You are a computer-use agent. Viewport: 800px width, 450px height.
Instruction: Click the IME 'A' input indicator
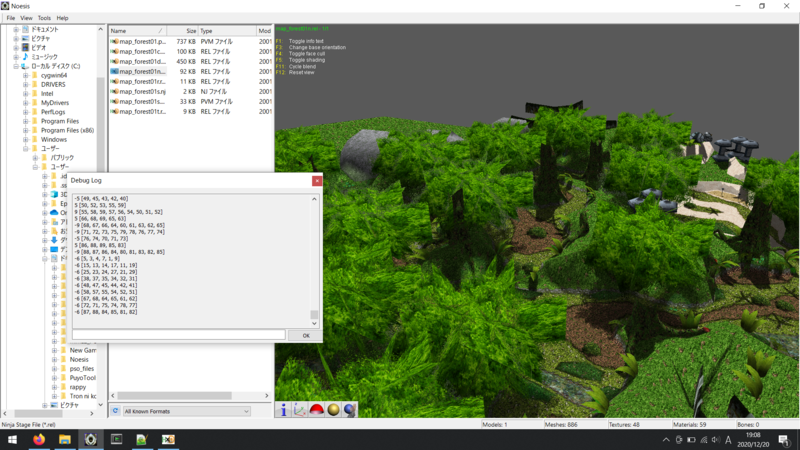click(x=728, y=440)
